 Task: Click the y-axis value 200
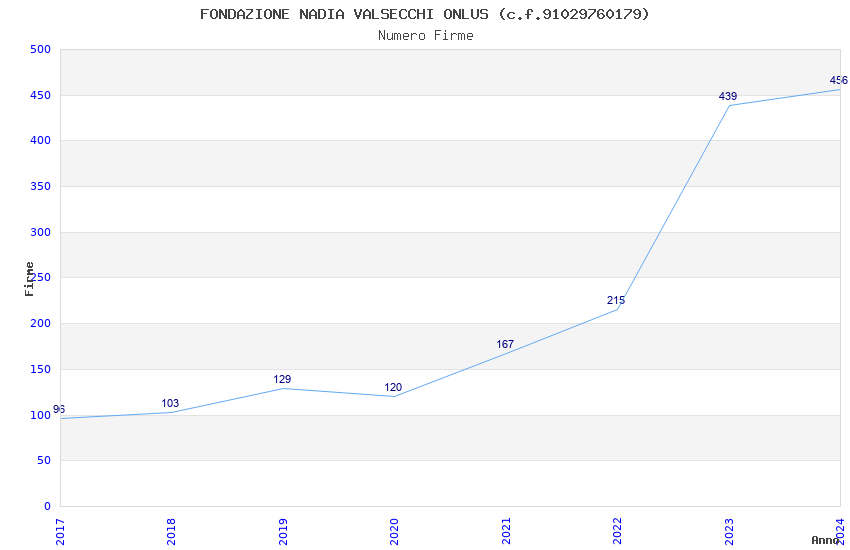40,323
